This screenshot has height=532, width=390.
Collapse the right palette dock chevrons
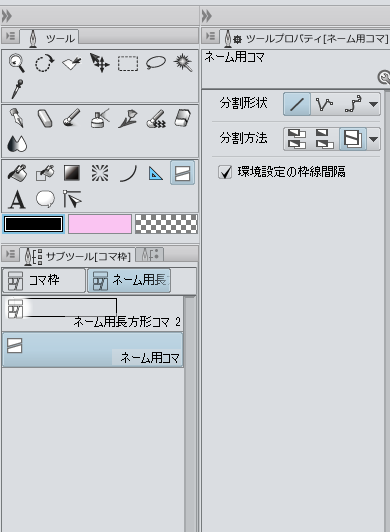click(207, 16)
